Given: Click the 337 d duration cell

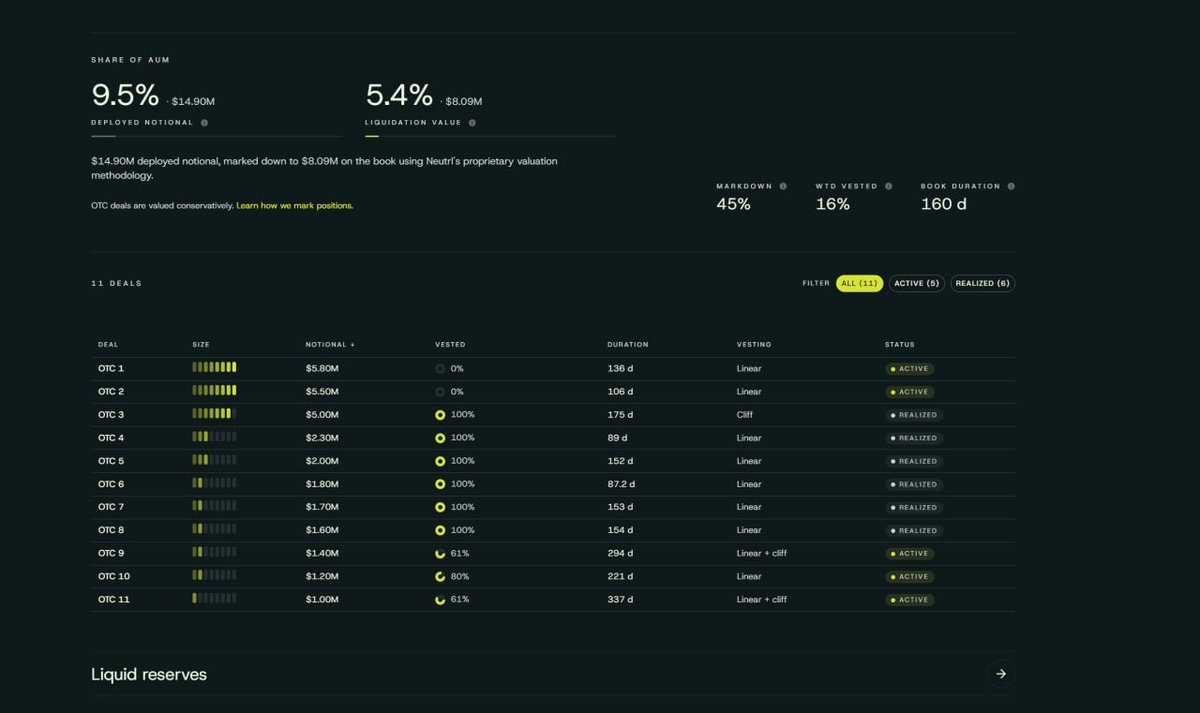Looking at the screenshot, I should pyautogui.click(x=620, y=600).
